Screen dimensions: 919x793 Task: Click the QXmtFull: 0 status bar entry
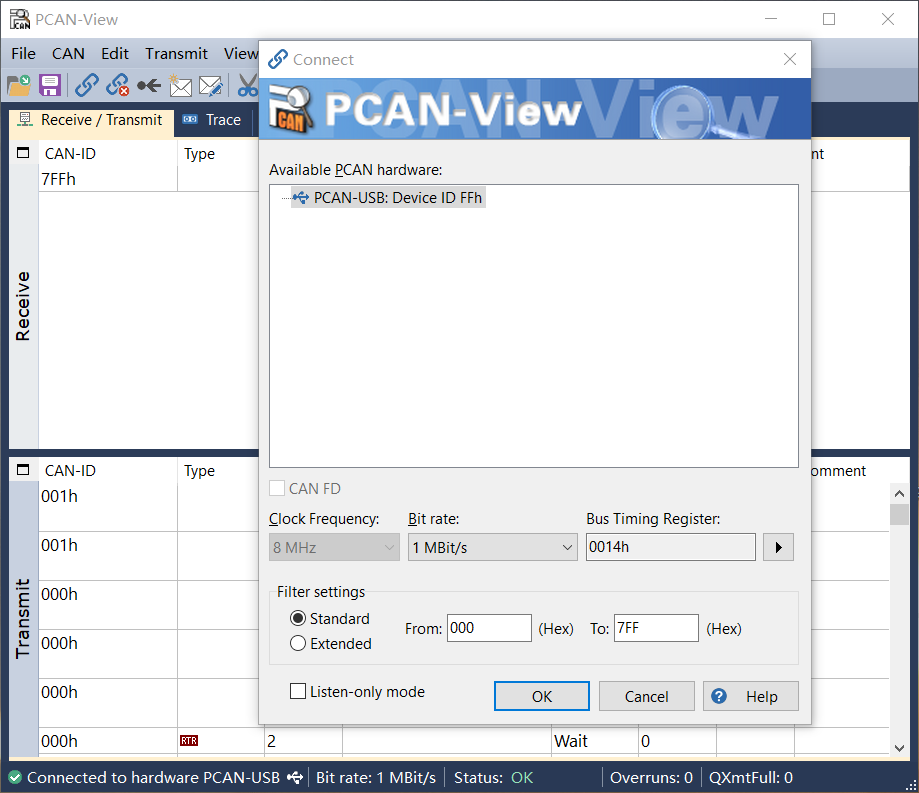(x=751, y=778)
